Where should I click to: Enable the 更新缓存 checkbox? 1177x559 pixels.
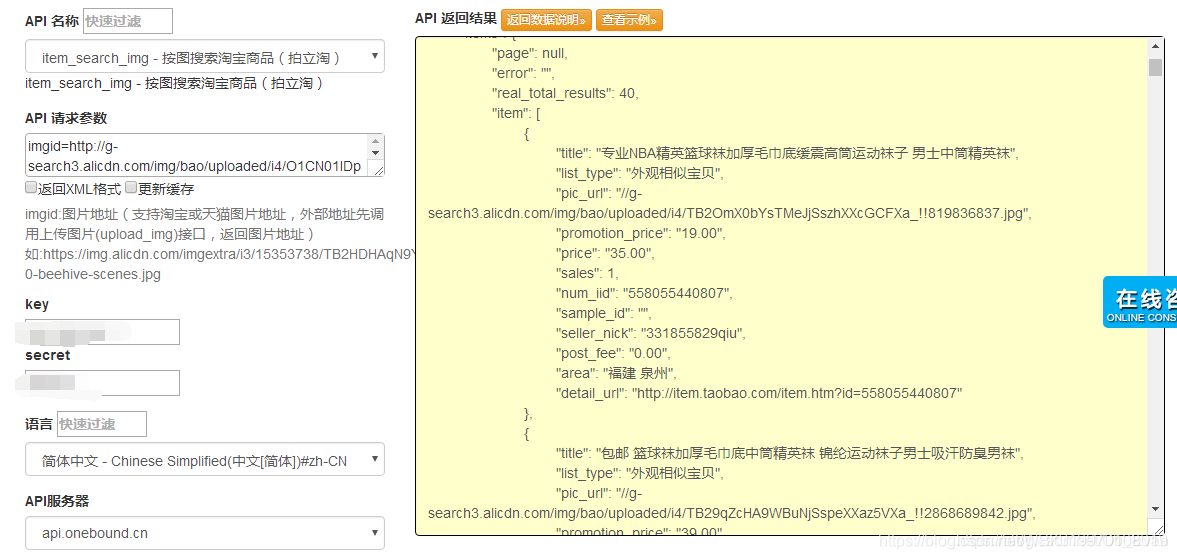(131, 188)
